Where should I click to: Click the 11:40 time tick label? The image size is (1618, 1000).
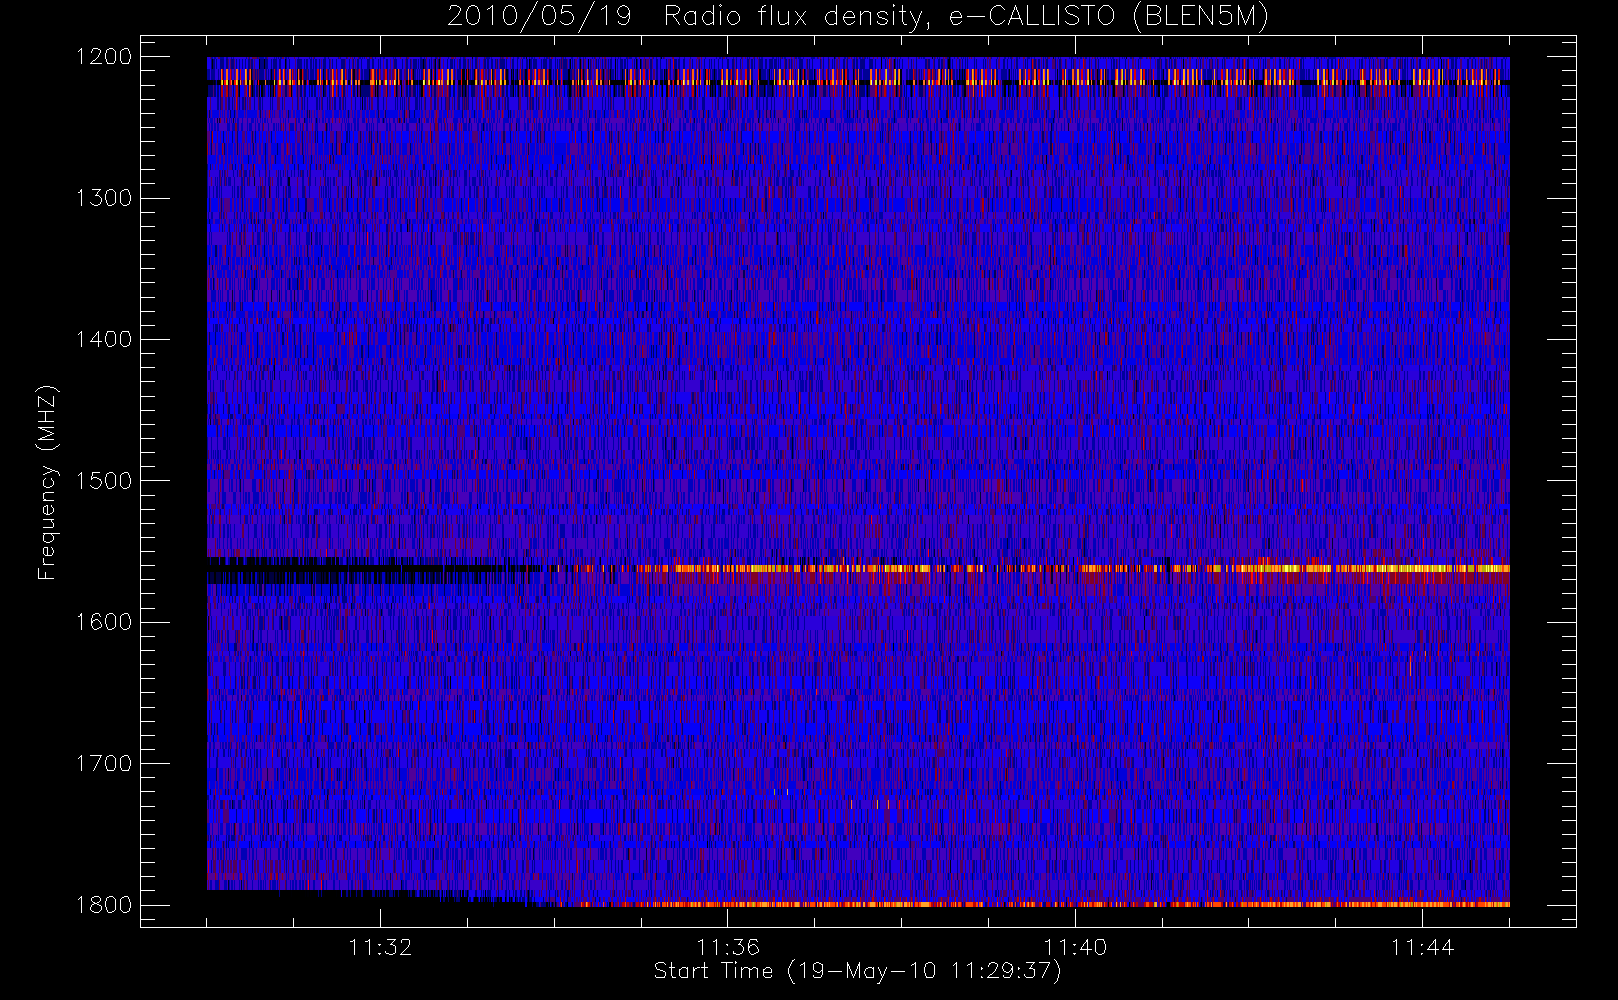tap(1075, 947)
